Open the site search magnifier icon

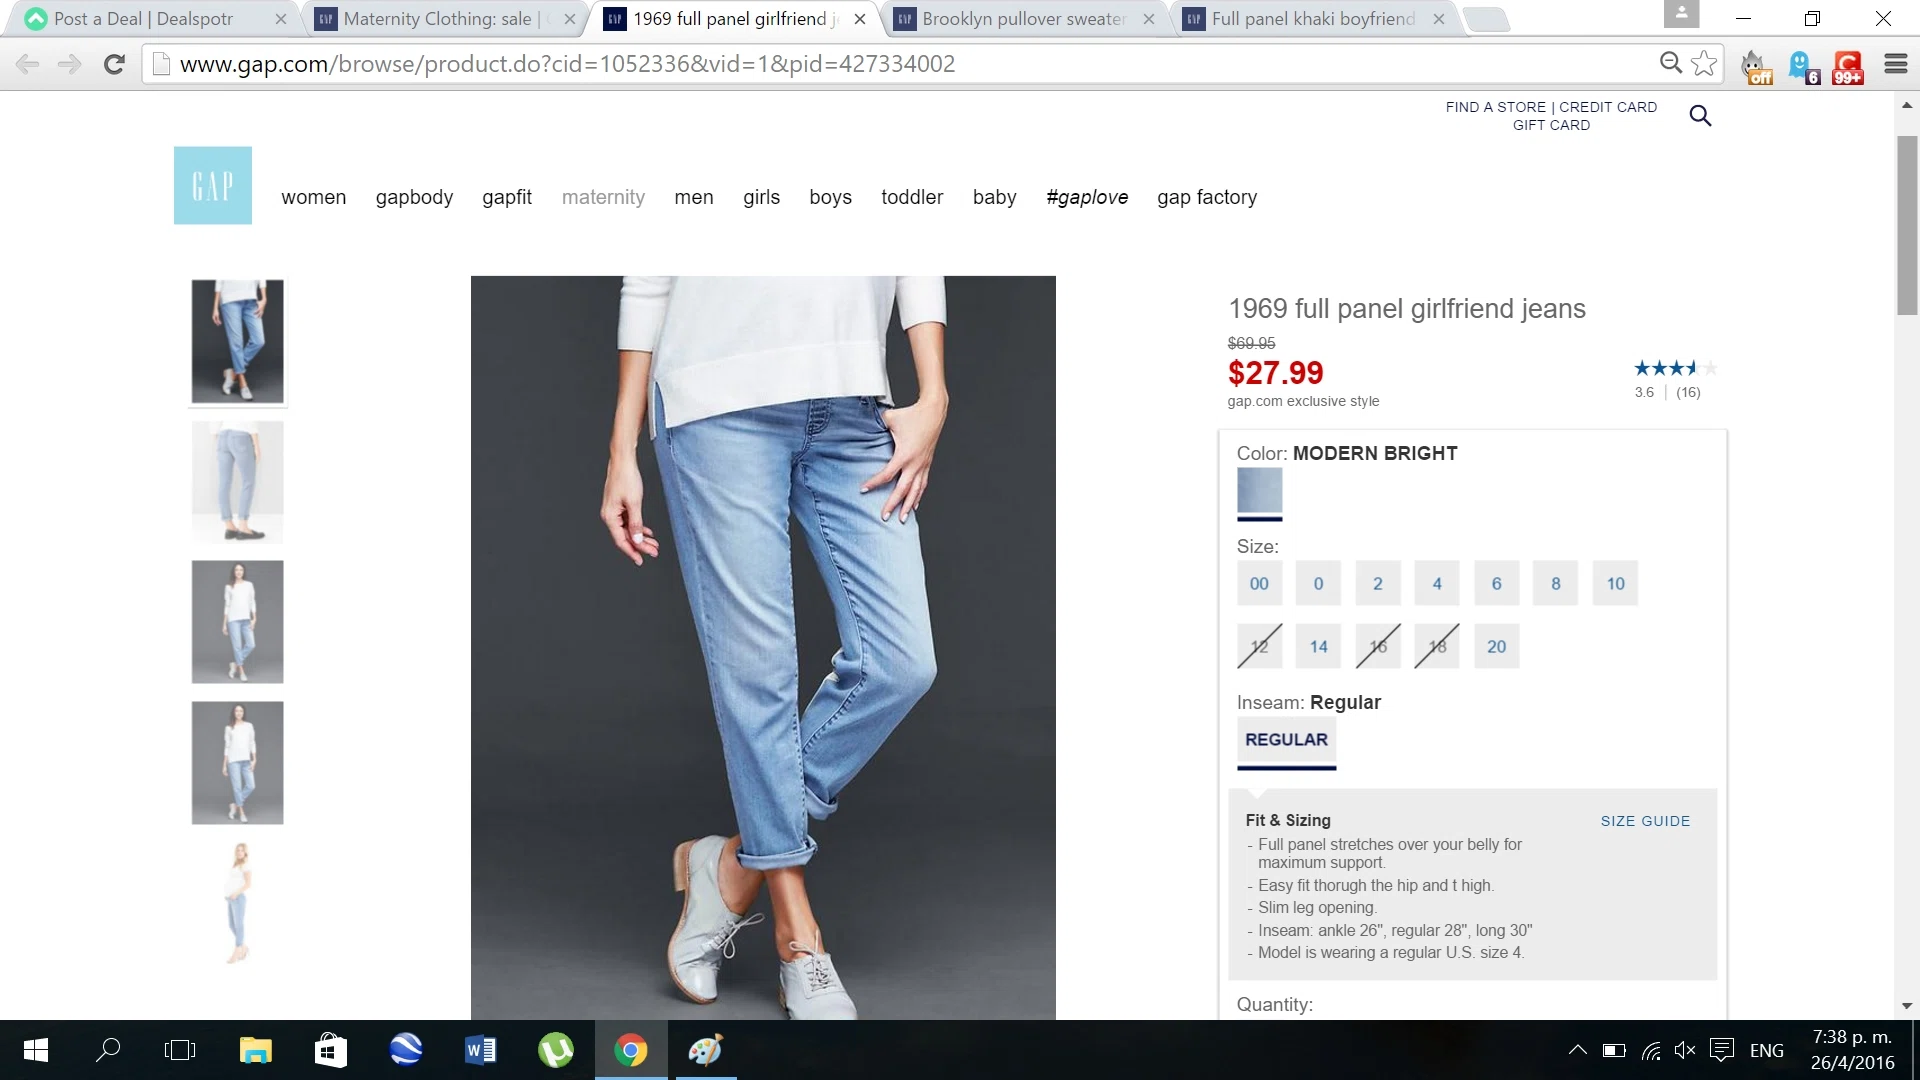(x=1700, y=116)
